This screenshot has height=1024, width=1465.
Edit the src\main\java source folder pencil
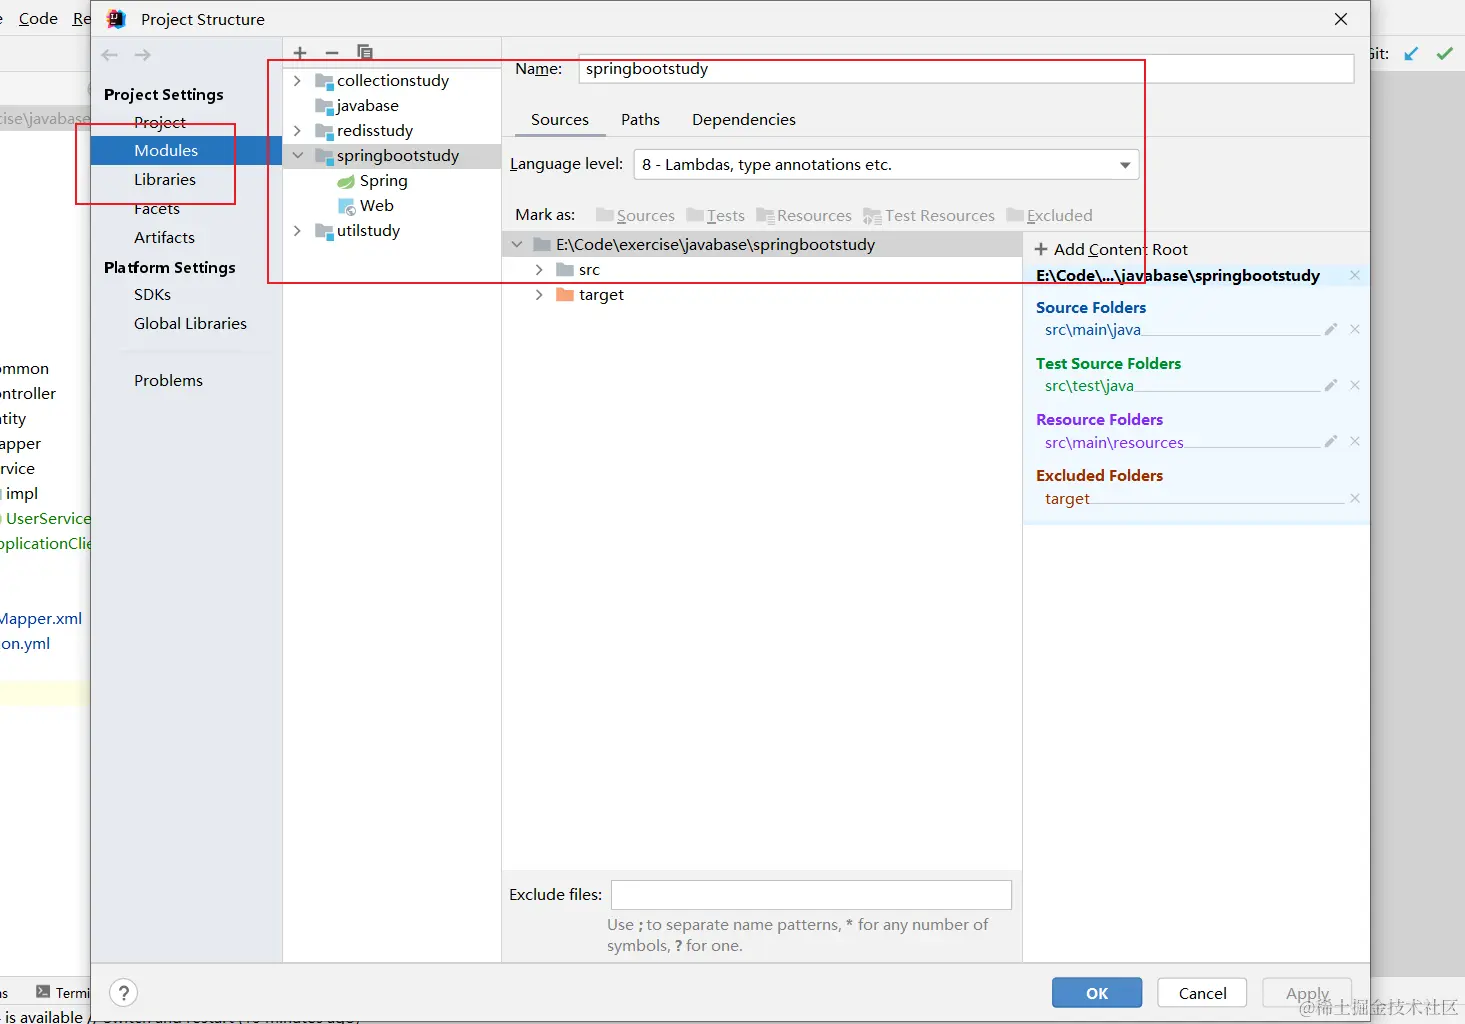click(x=1331, y=329)
